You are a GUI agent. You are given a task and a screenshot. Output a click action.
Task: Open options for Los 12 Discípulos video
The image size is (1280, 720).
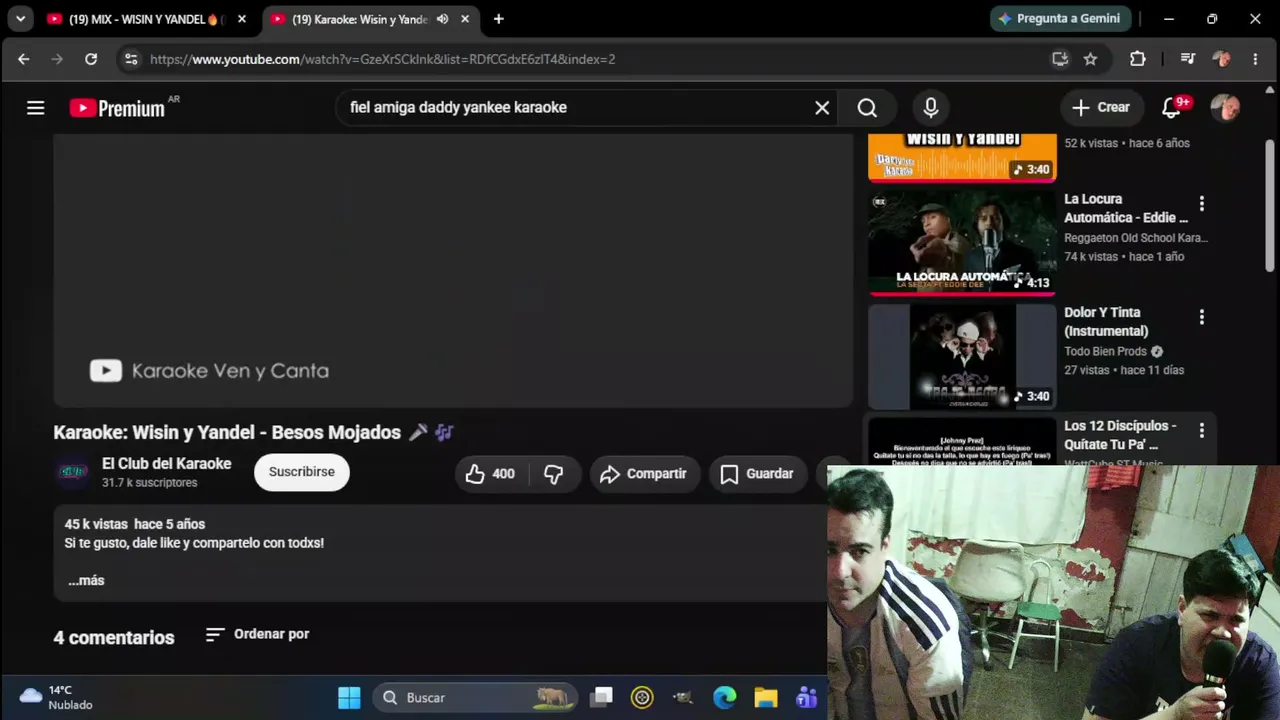(x=1202, y=430)
